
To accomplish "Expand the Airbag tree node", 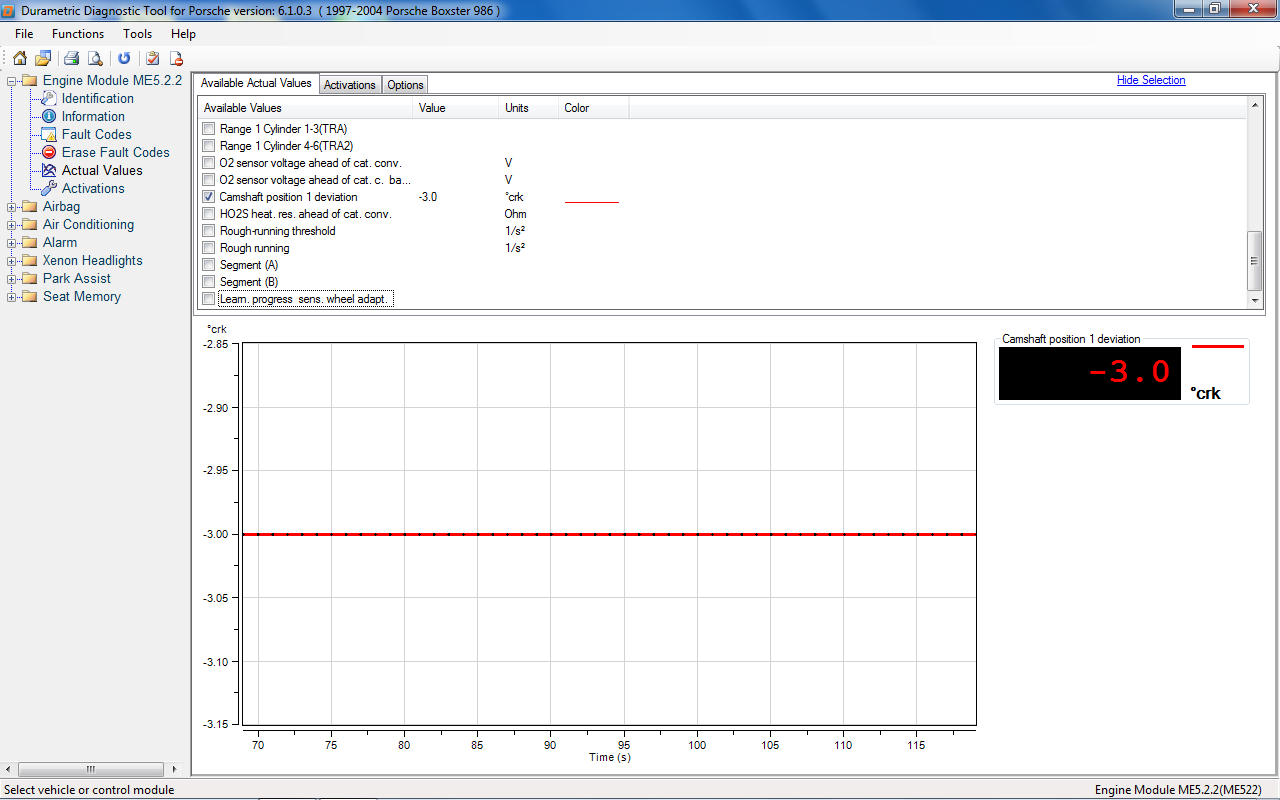I will click(x=12, y=206).
